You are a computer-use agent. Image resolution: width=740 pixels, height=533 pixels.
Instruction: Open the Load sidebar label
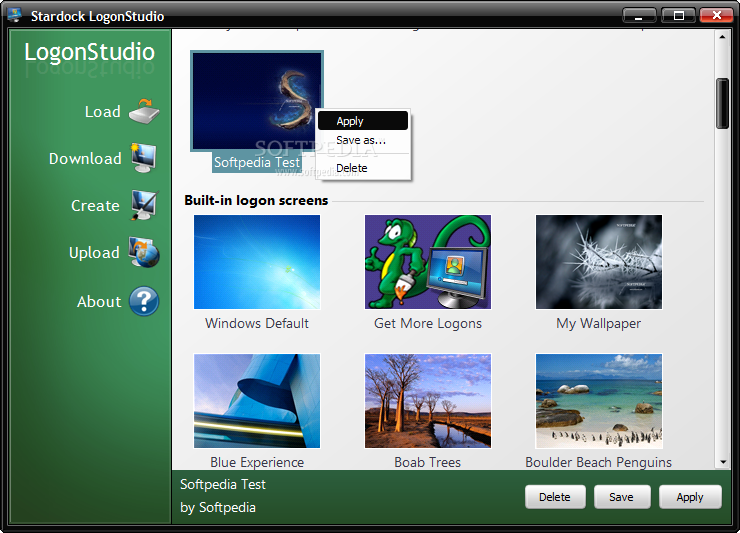(x=102, y=112)
